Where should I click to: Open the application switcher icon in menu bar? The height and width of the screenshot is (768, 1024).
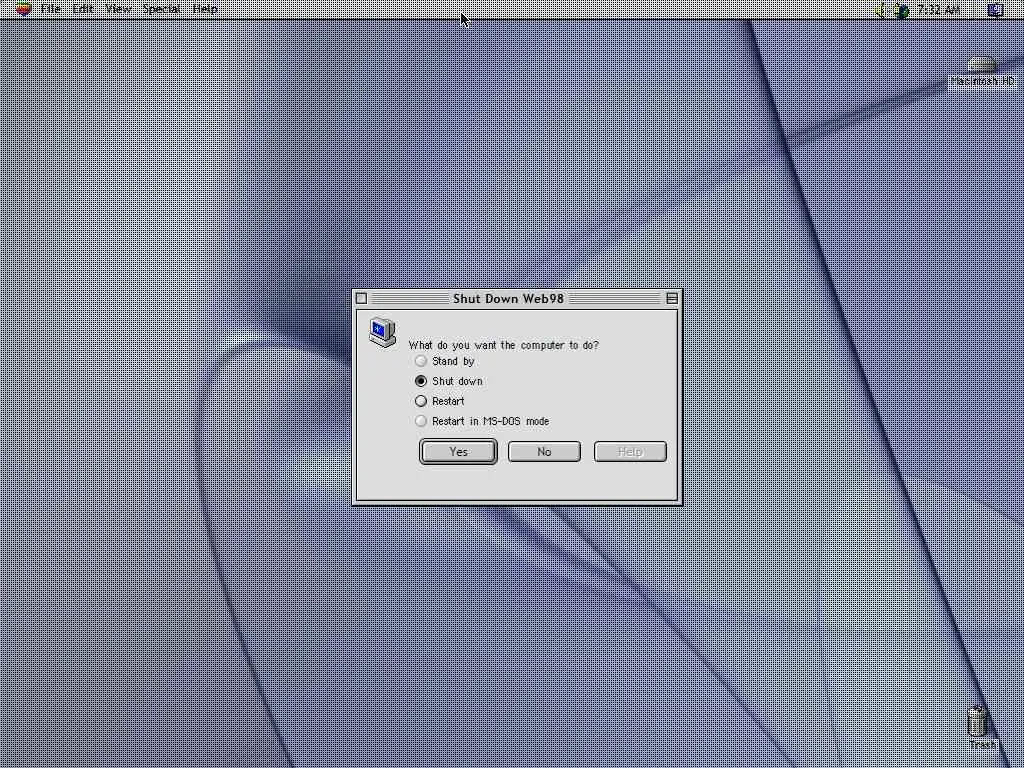click(x=995, y=10)
